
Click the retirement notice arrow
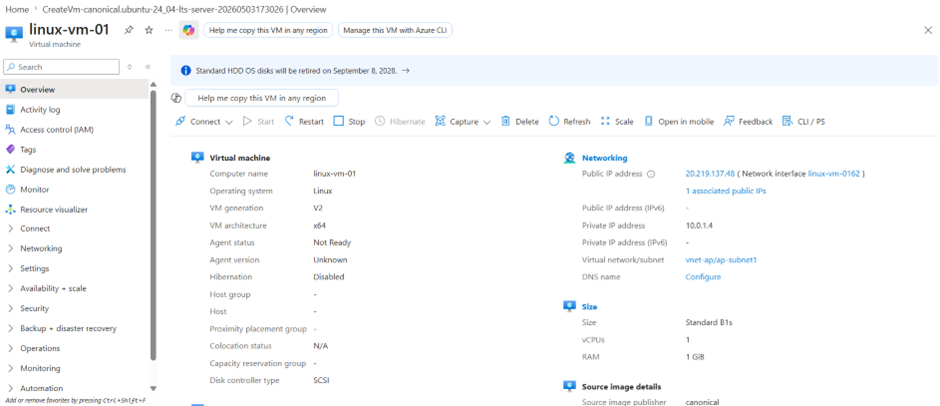pos(406,70)
